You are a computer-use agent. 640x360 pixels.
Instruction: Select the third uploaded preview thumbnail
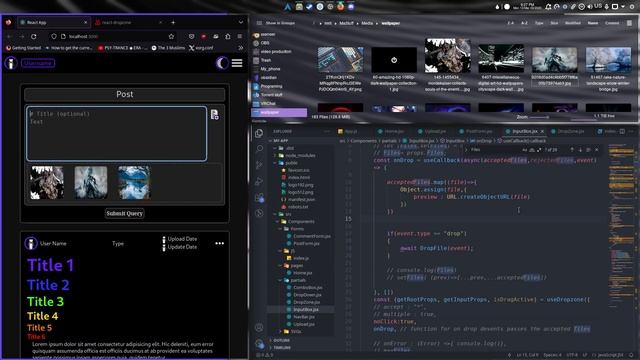[134, 182]
